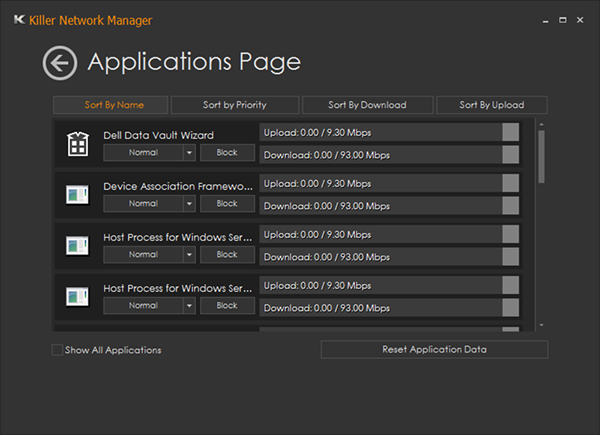Screen dimensions: 600x435
Task: Go back using the circled arrow icon
Action: tap(60, 63)
